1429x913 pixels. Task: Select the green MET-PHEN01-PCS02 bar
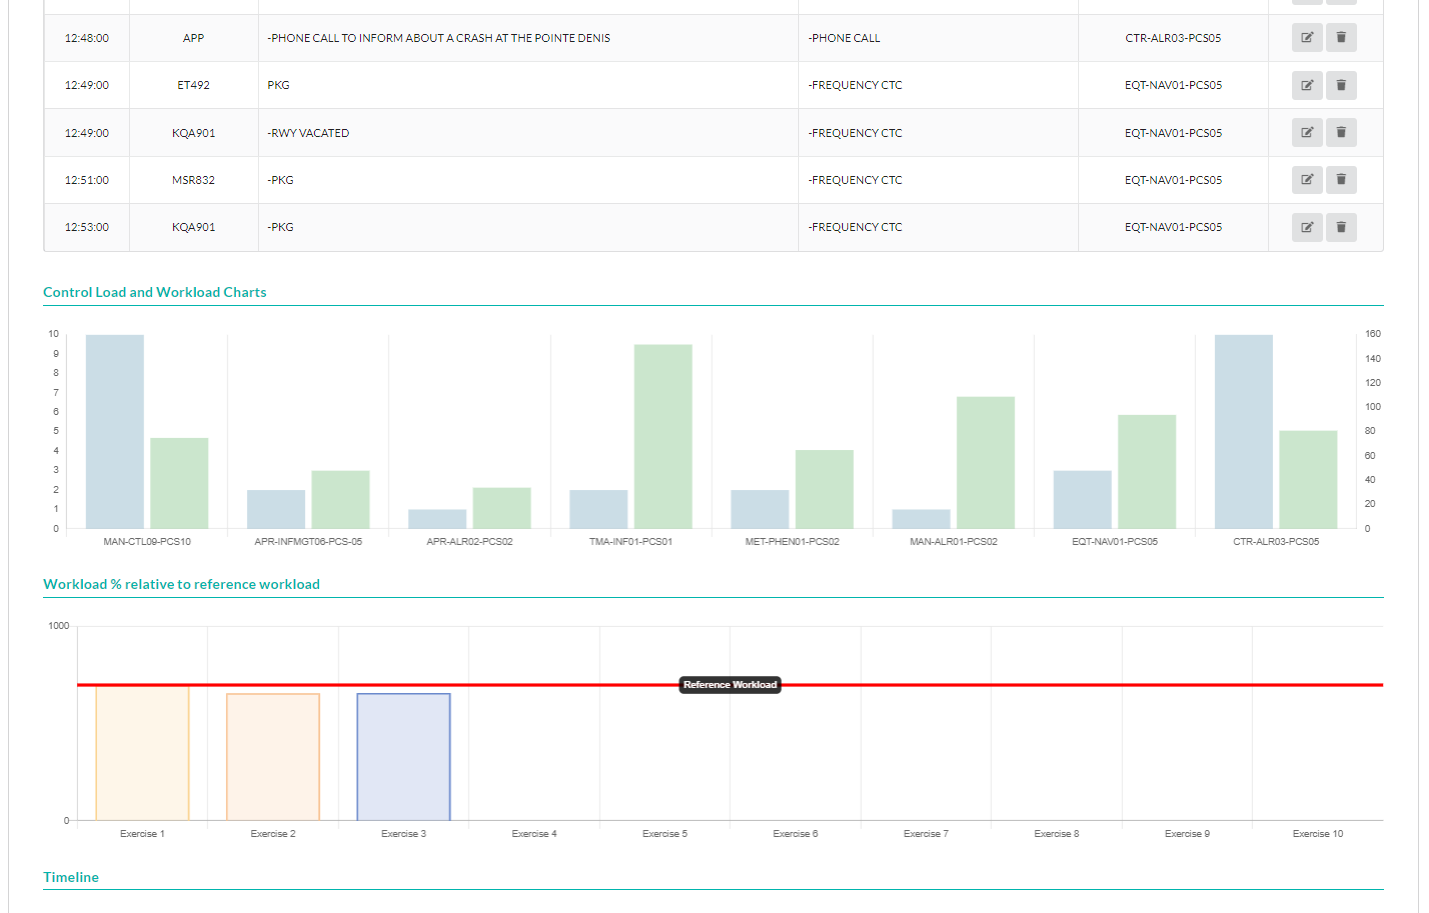click(824, 489)
